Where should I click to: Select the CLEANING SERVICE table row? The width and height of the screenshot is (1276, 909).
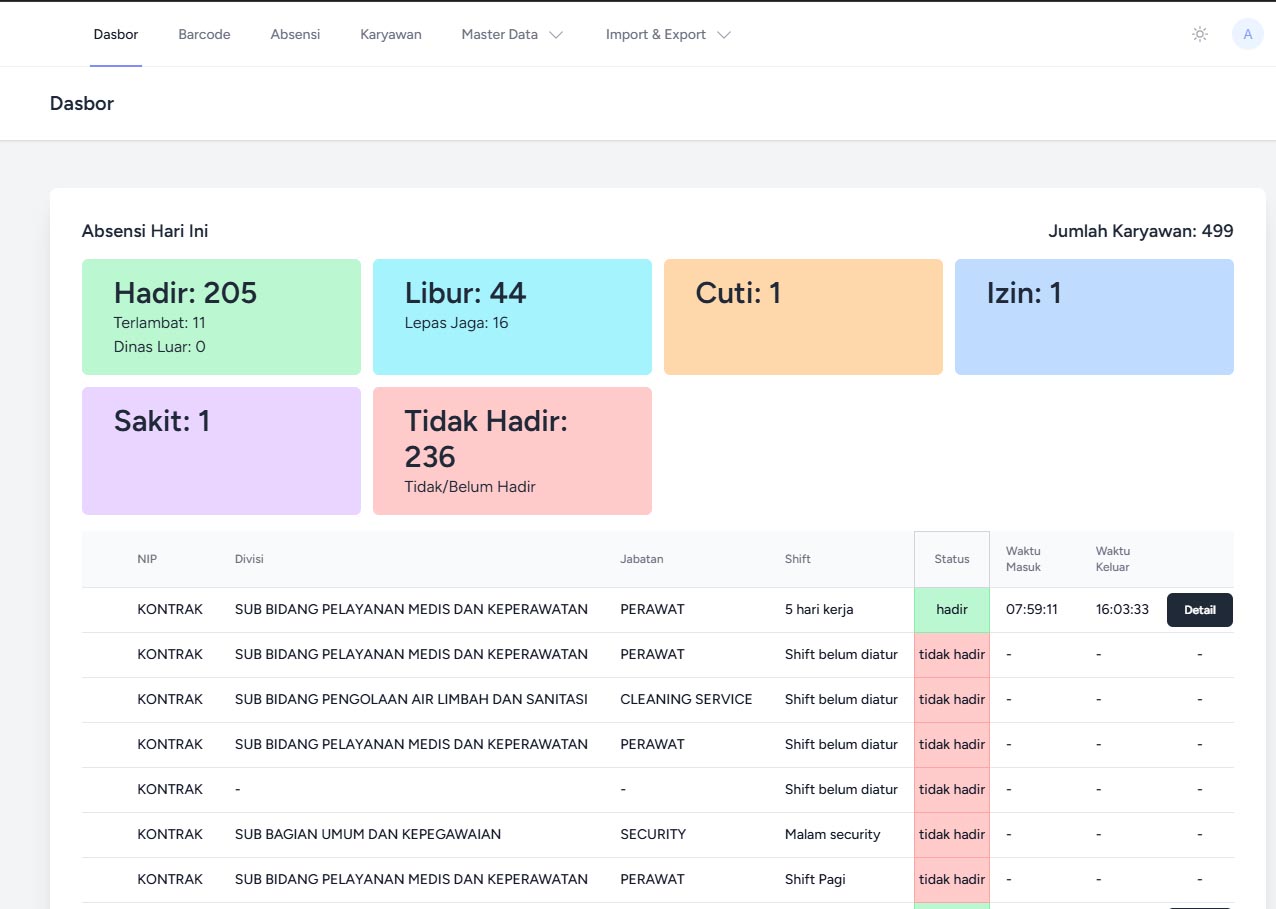[685, 700]
